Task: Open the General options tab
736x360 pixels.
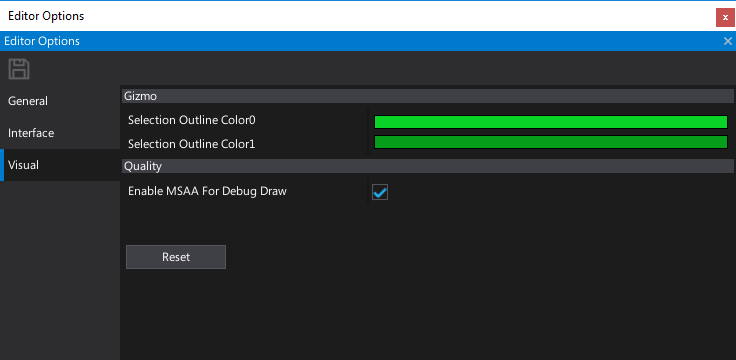Action: [60, 101]
